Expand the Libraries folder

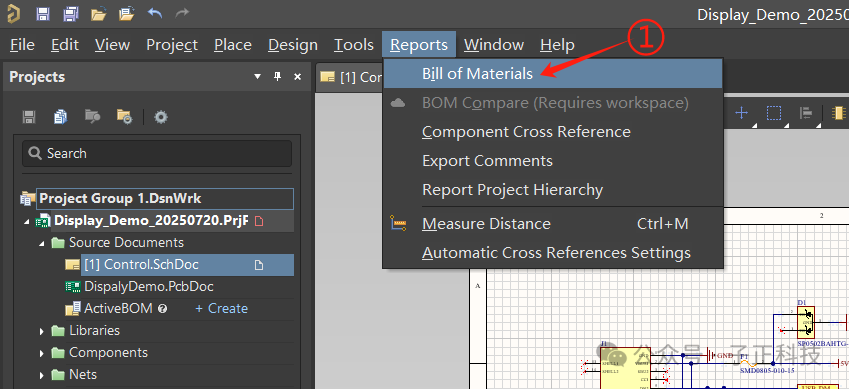pos(42,331)
